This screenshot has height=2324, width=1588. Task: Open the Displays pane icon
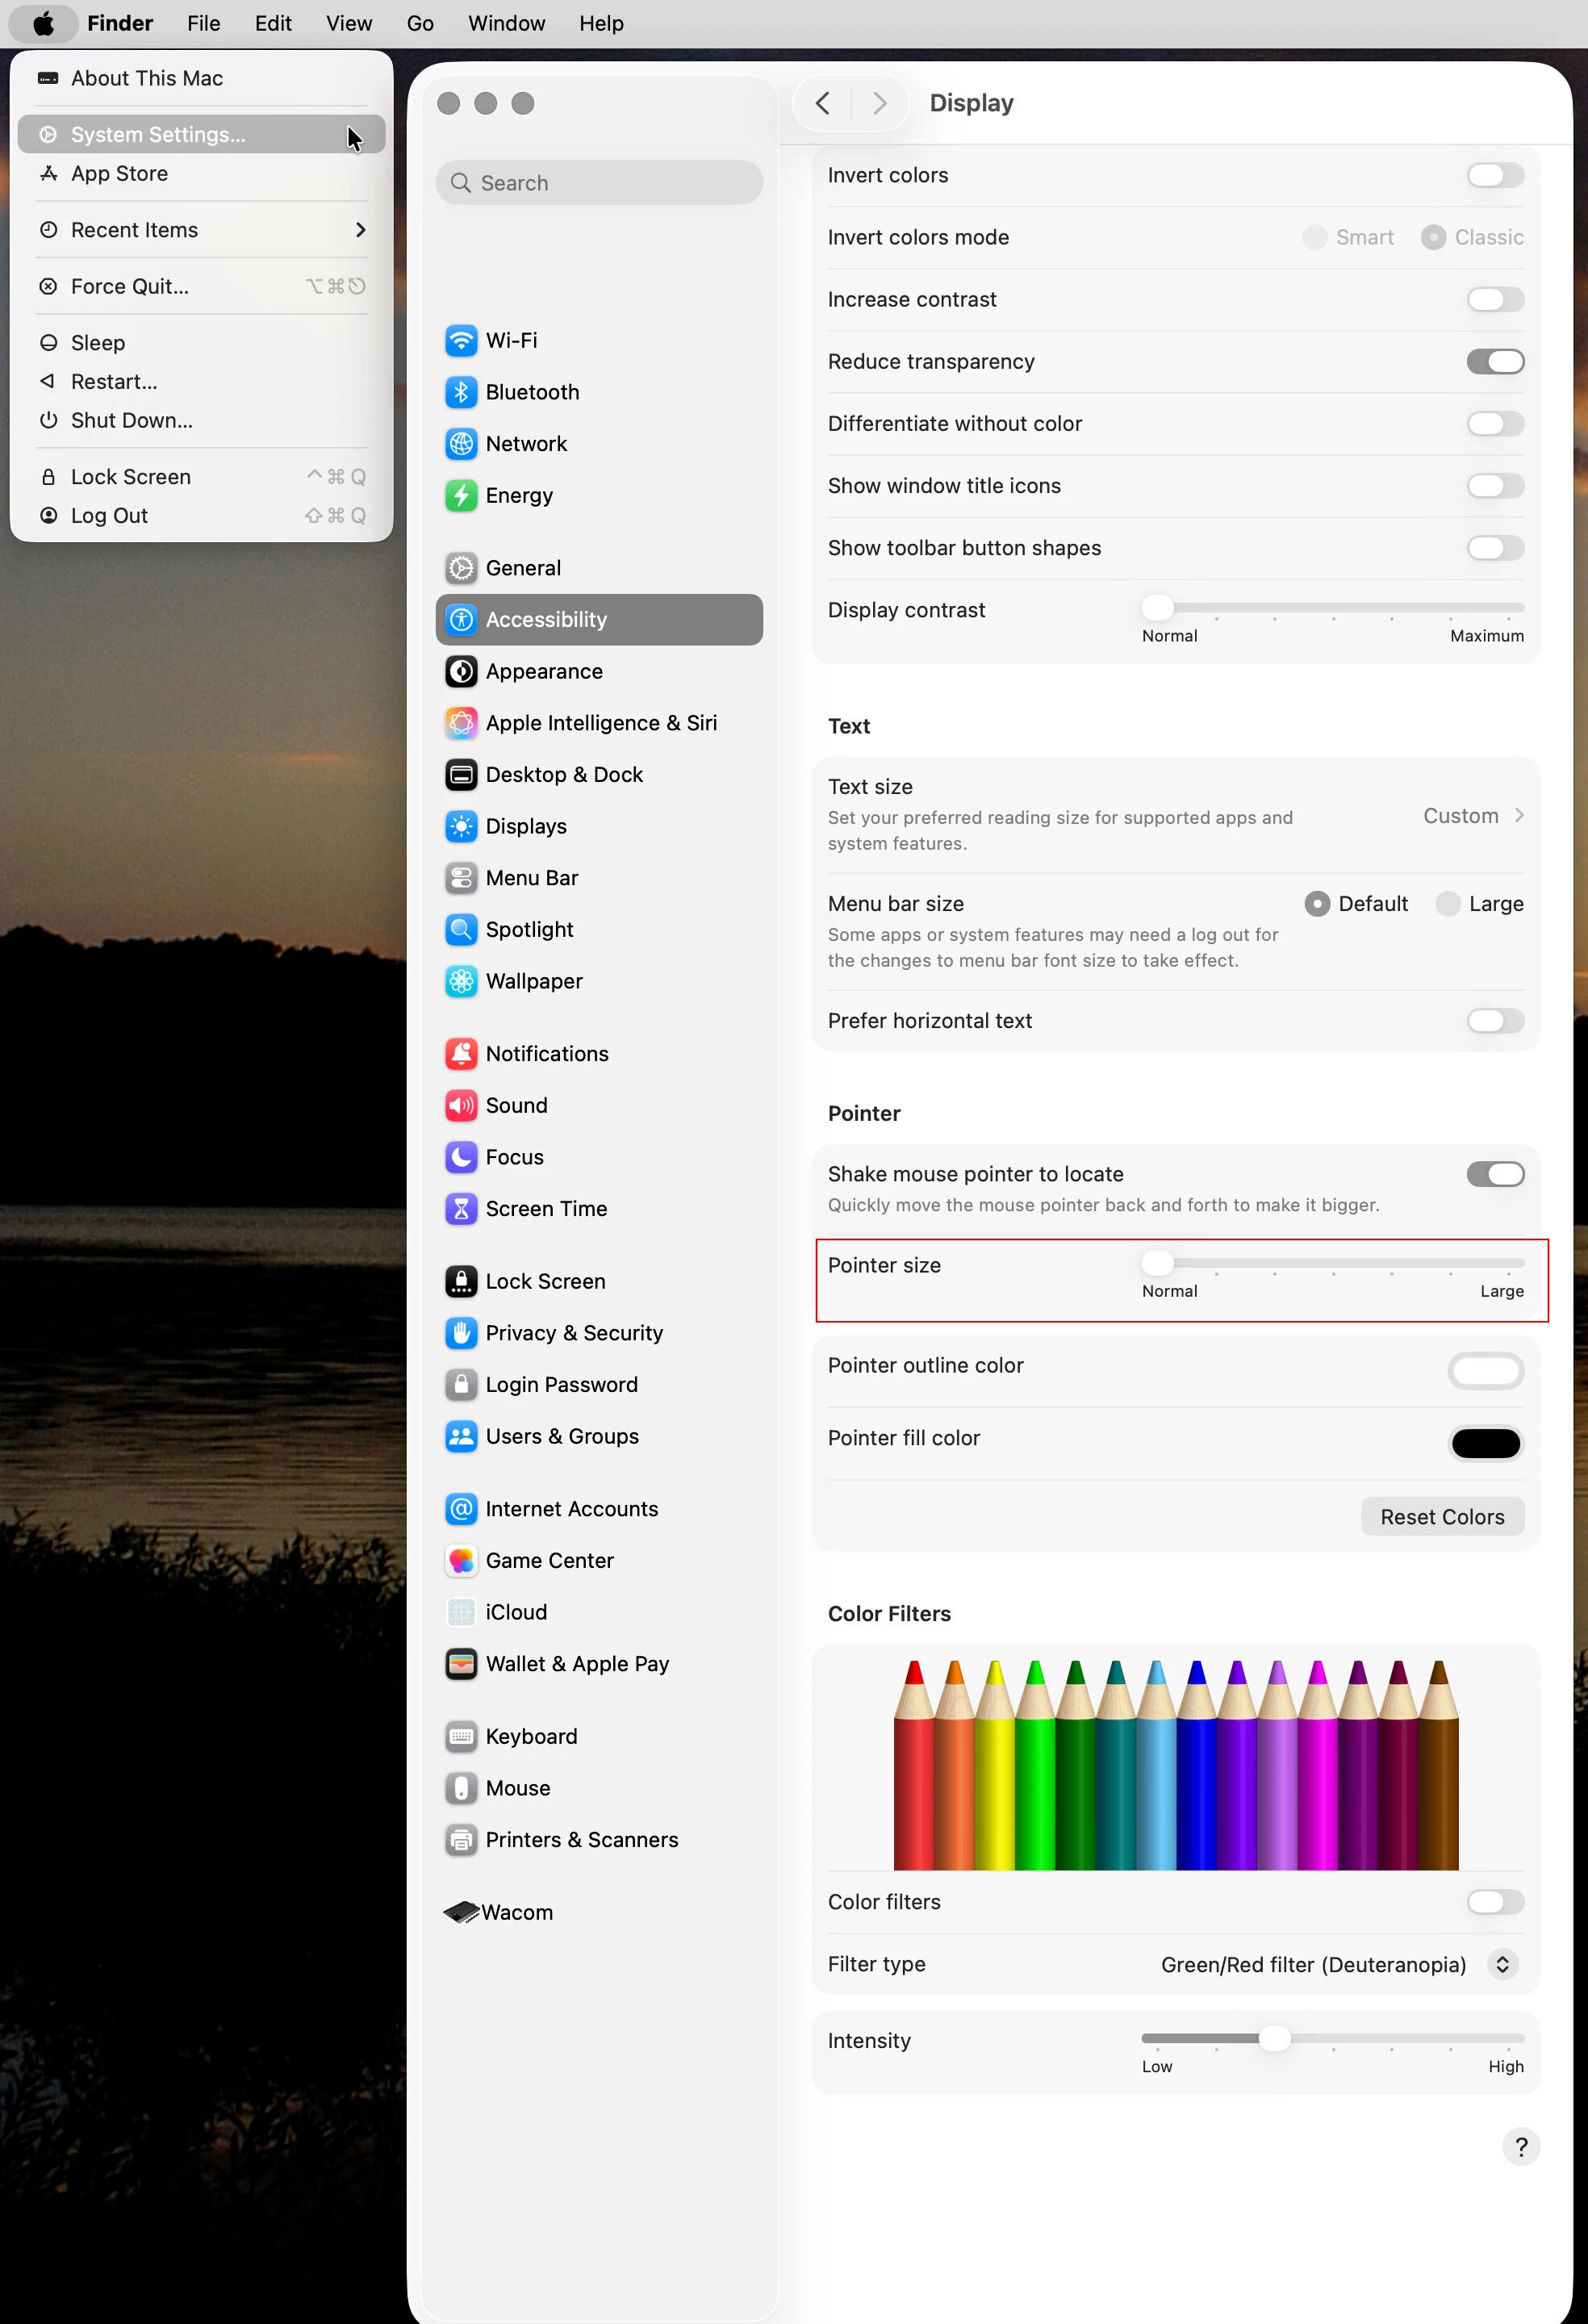pyautogui.click(x=461, y=826)
